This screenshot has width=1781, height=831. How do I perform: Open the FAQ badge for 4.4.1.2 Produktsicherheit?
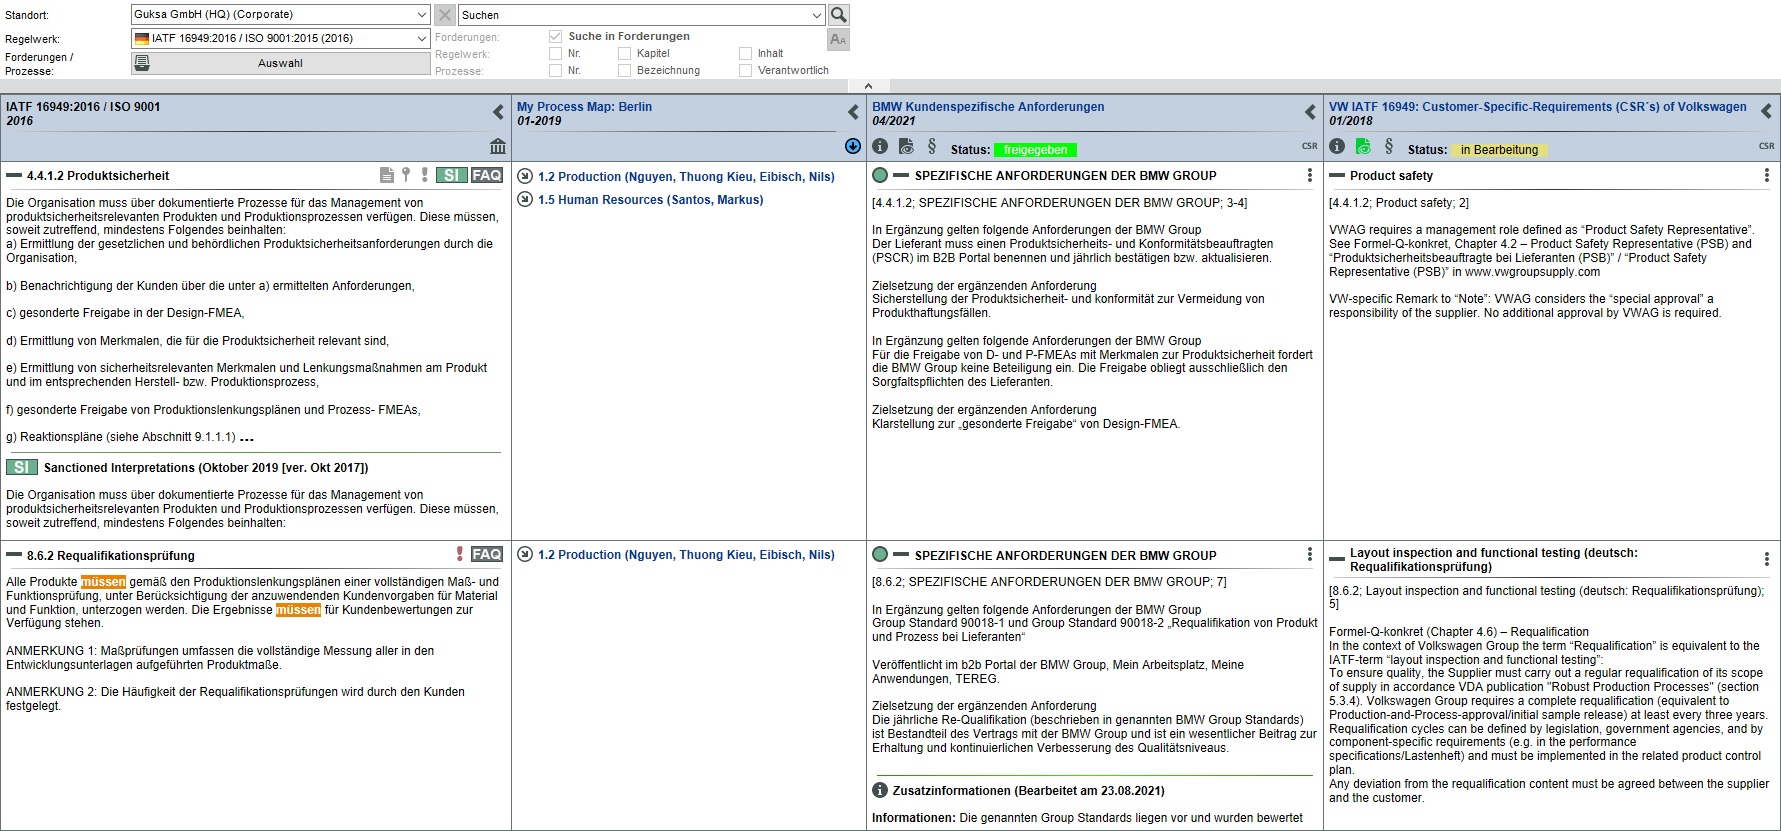[x=487, y=175]
